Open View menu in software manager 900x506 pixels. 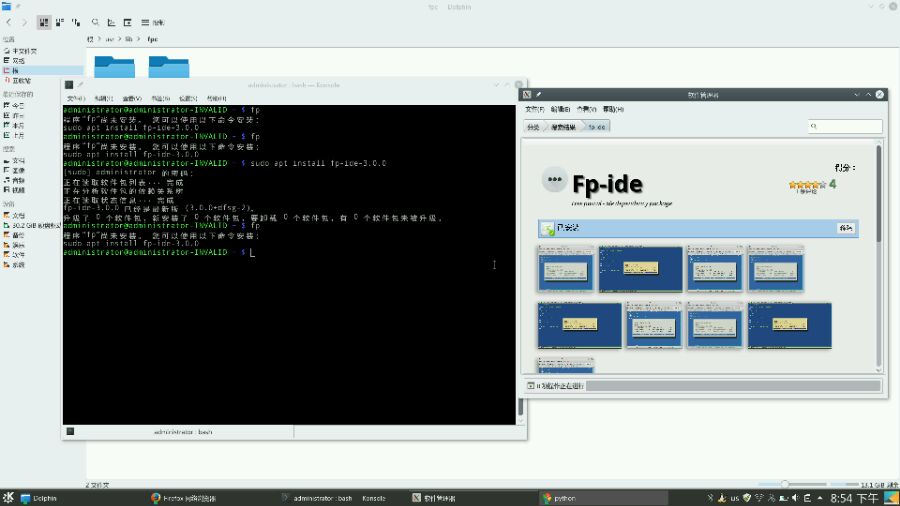coord(587,109)
